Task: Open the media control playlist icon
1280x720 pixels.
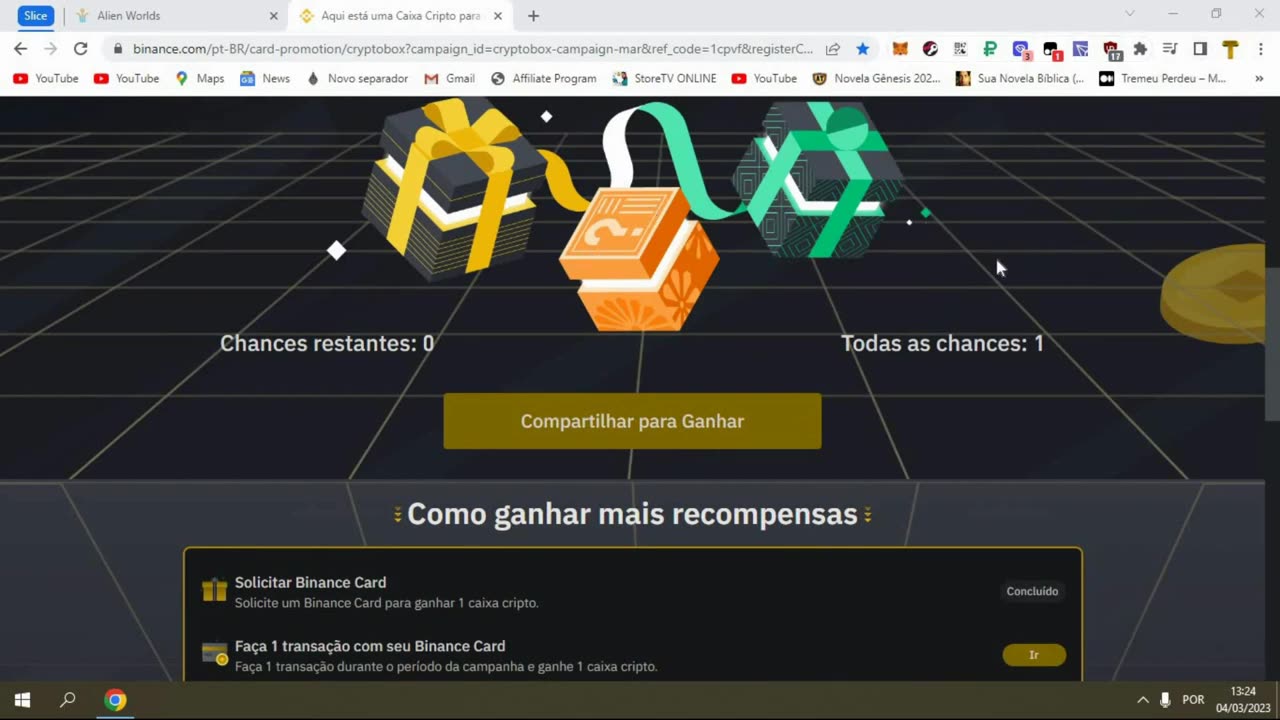Action: (x=1170, y=48)
